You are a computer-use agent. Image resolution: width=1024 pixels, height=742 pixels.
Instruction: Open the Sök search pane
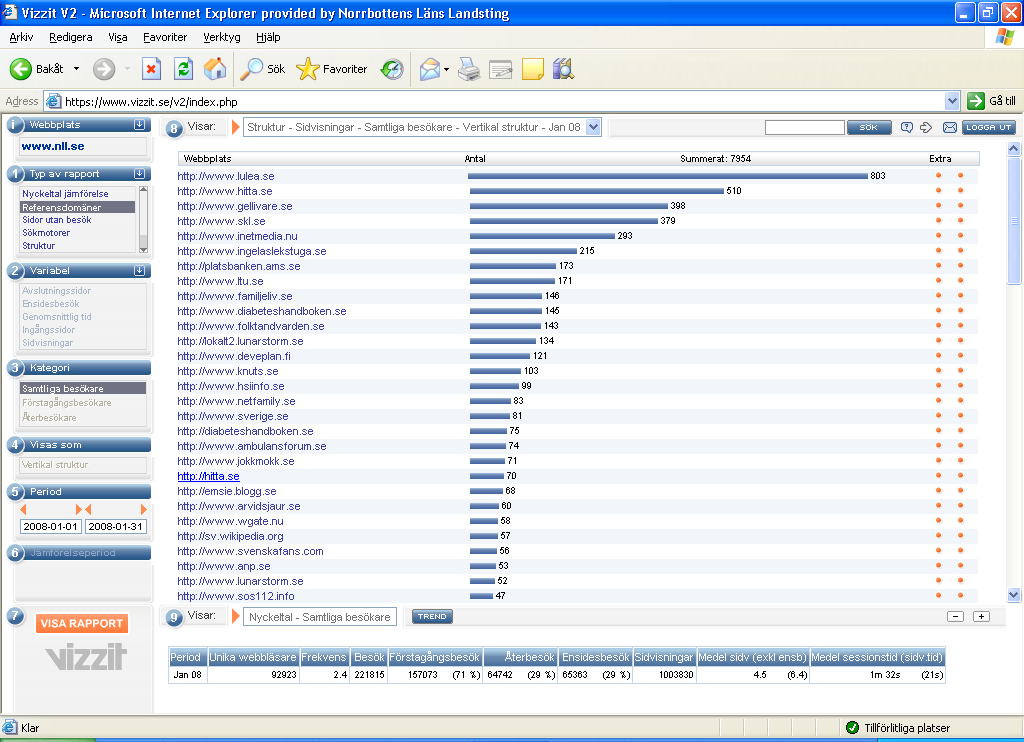263,69
